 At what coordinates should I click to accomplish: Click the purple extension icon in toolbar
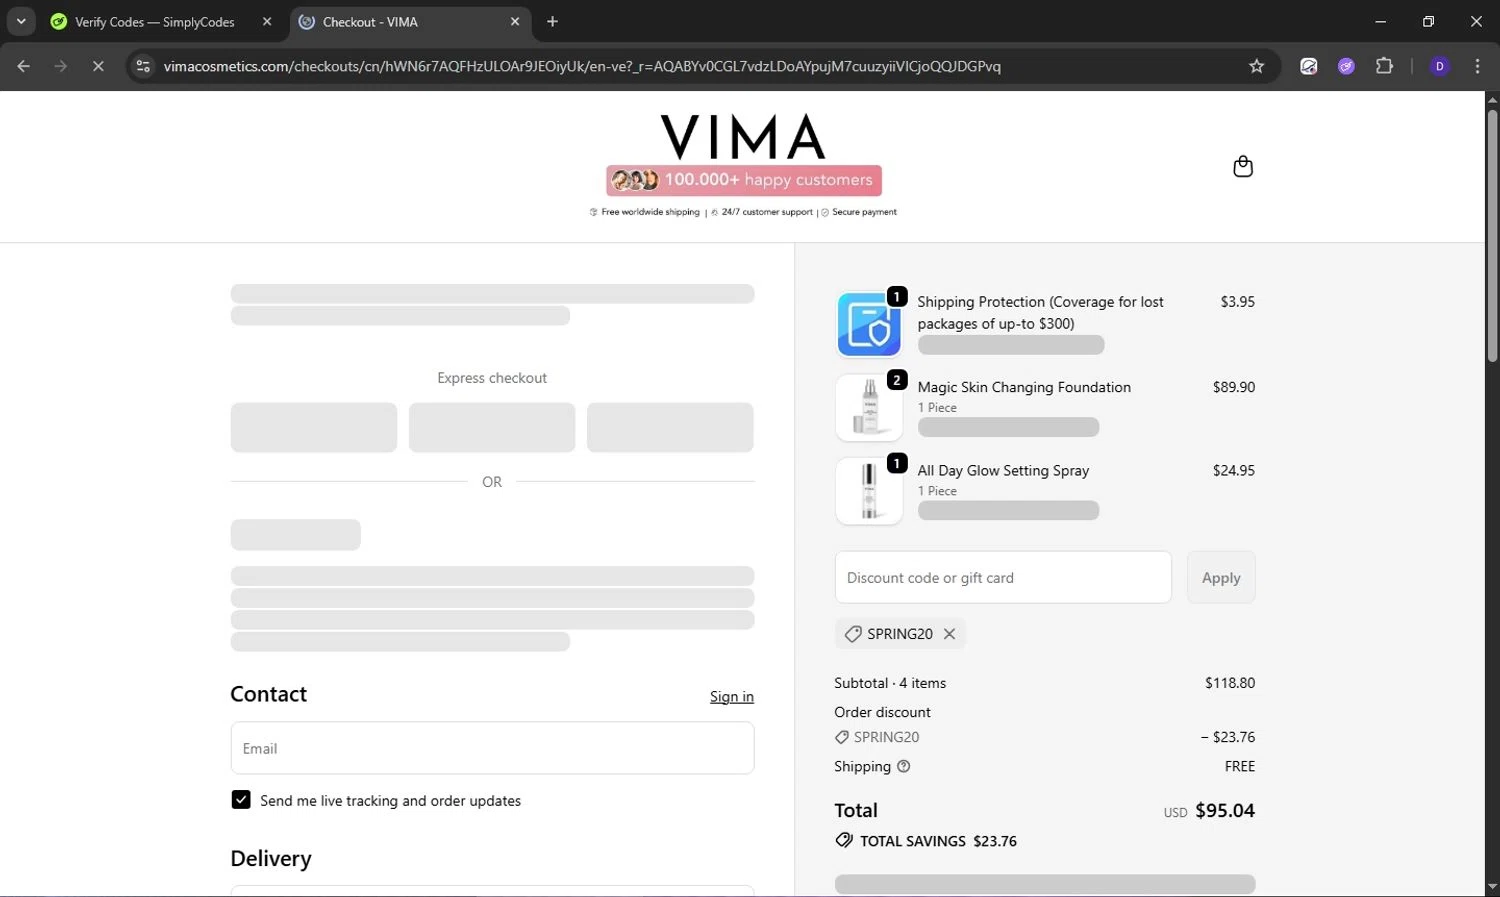1346,66
